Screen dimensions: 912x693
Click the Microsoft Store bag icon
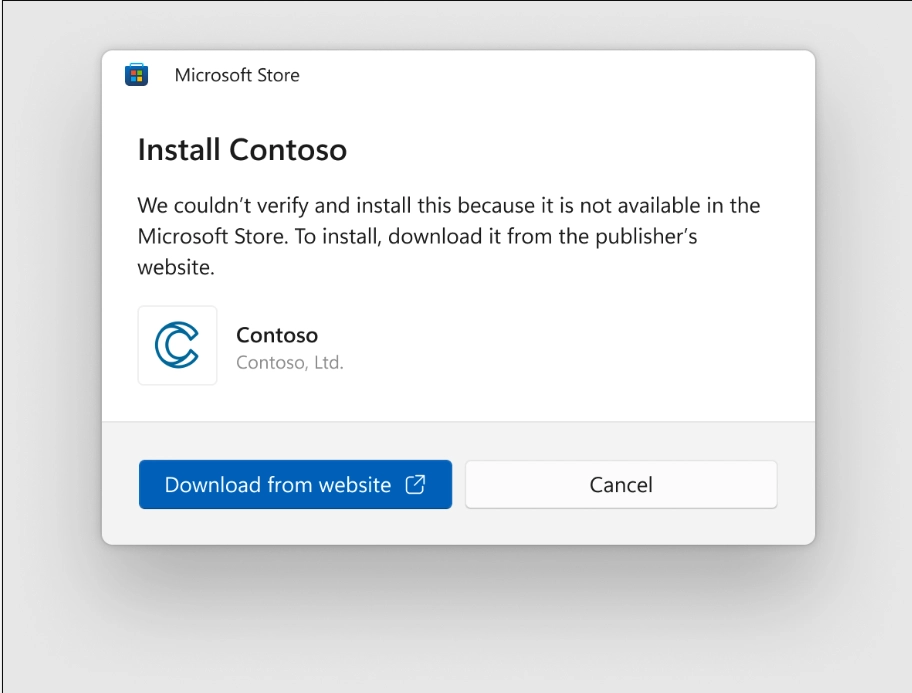[x=137, y=74]
